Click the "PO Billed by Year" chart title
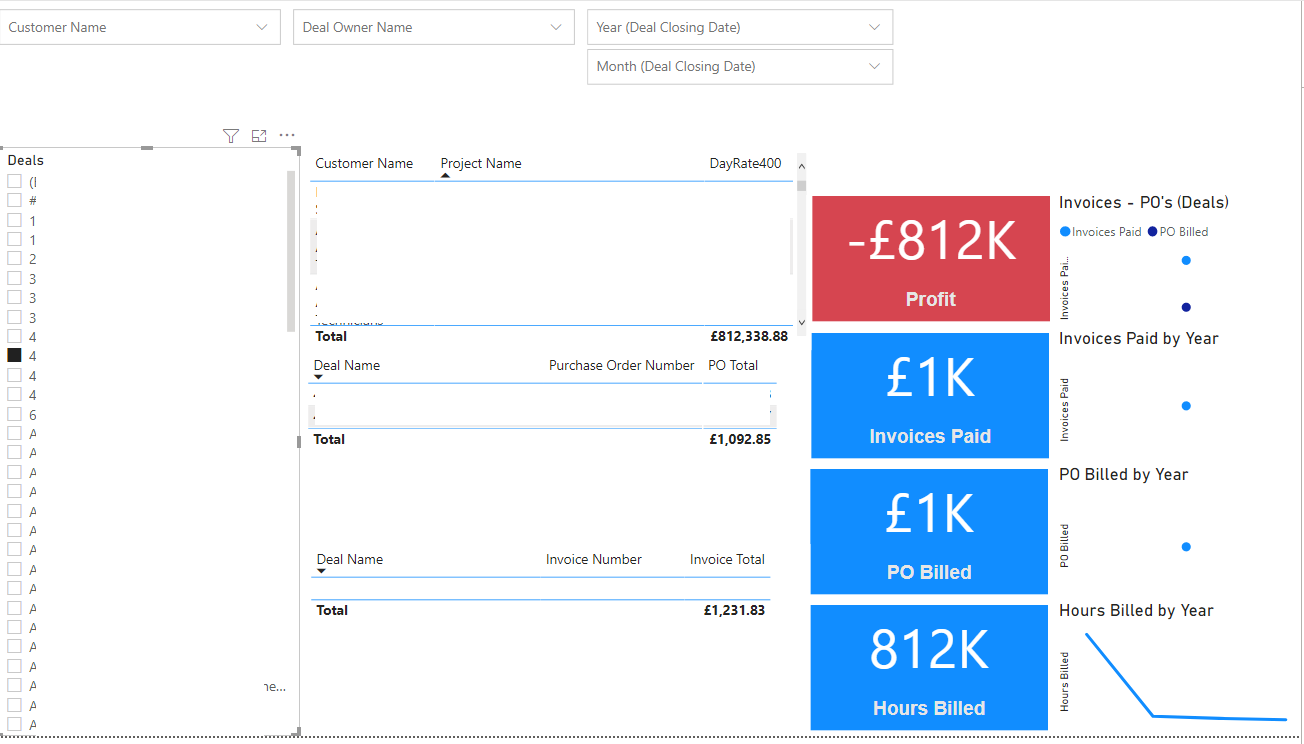The height and width of the screenshot is (744, 1304). 1124,474
